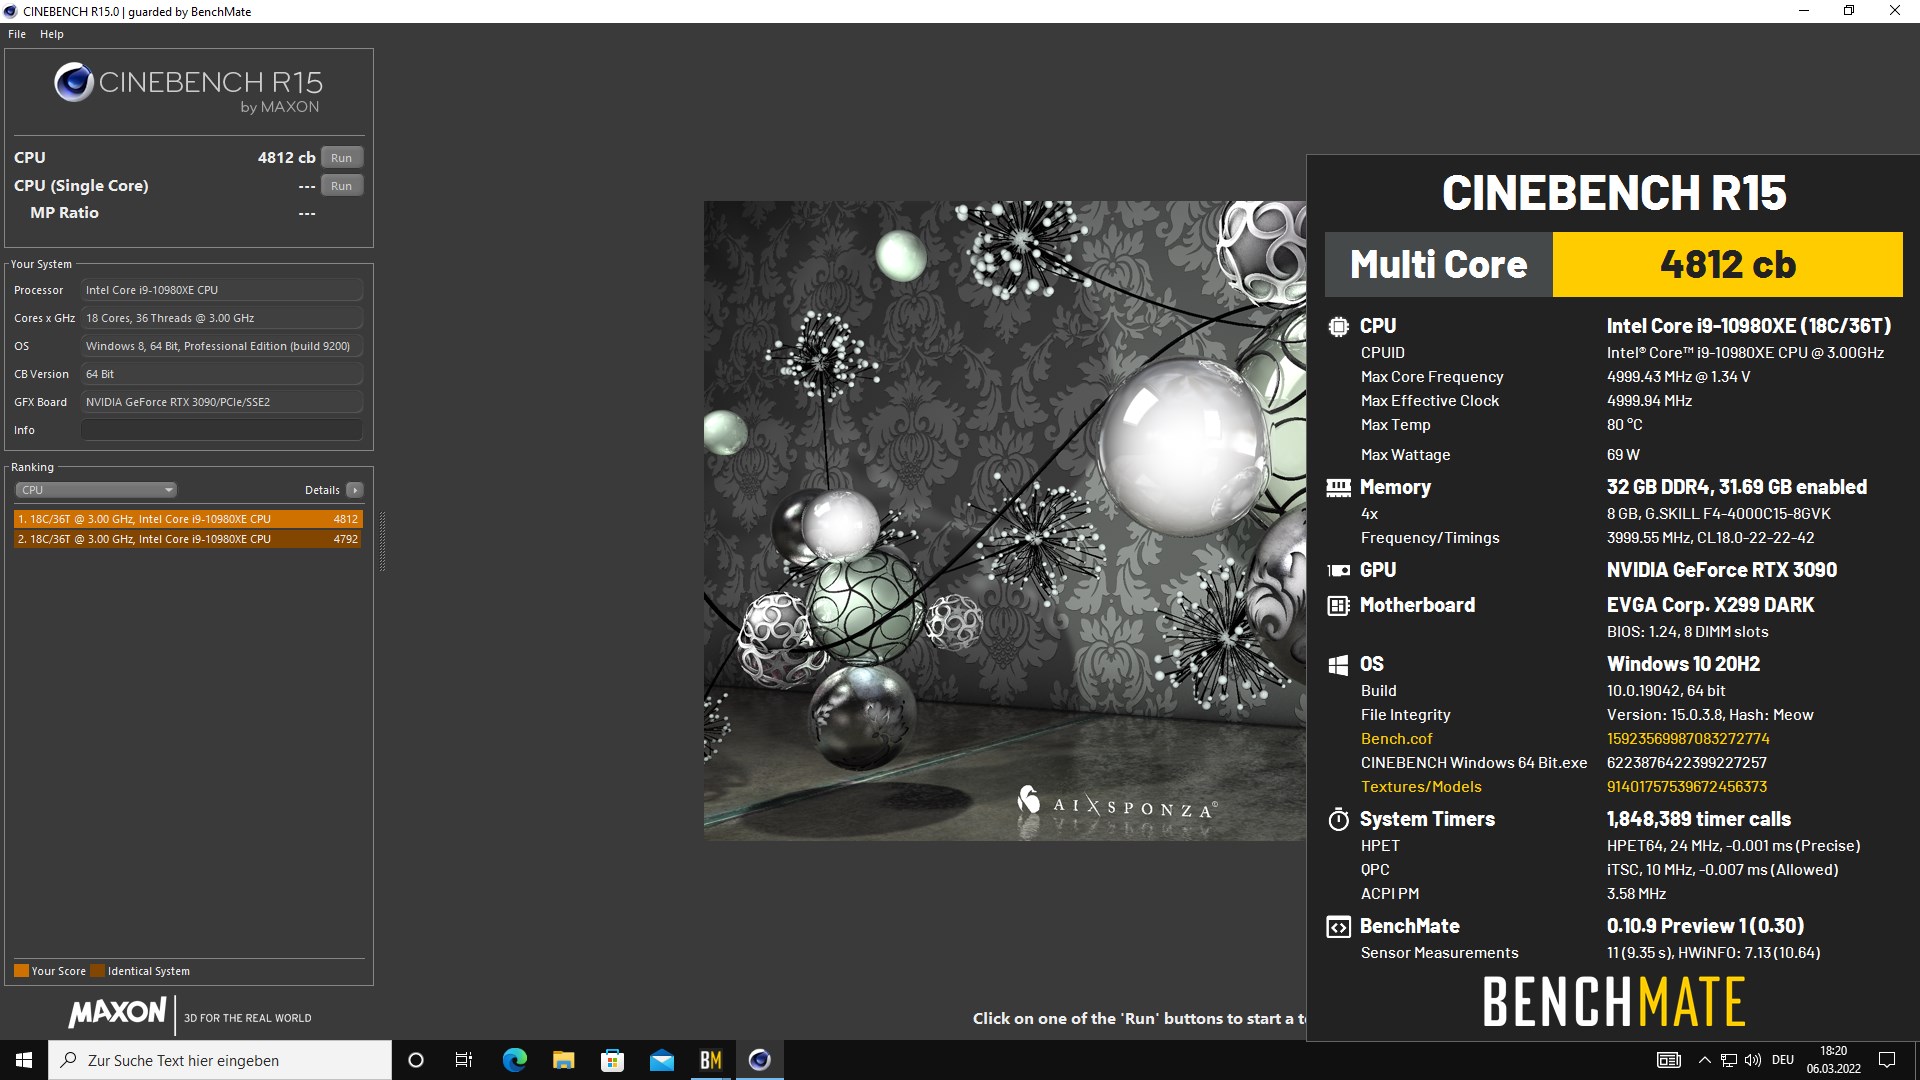This screenshot has width=1920, height=1080.
Task: Show hidden system tray icons
Action: tap(1704, 1060)
